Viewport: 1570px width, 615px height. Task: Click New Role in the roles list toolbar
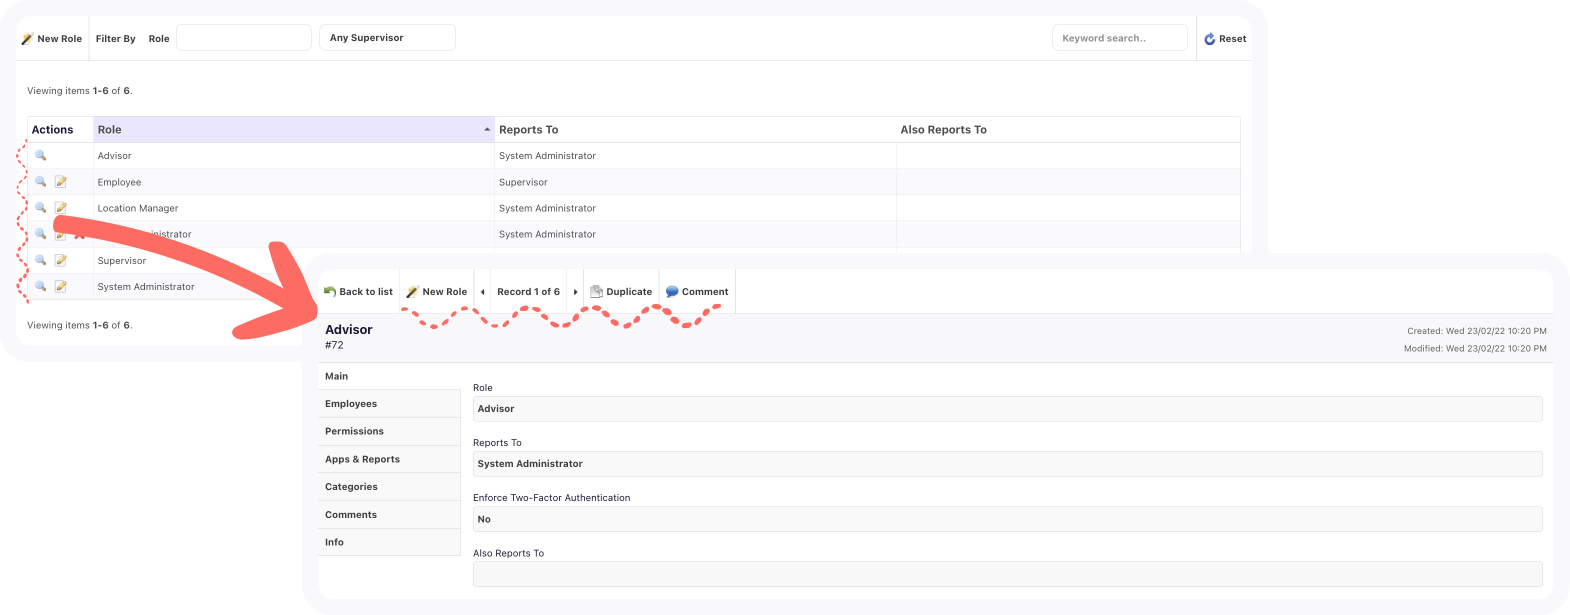[x=52, y=39]
